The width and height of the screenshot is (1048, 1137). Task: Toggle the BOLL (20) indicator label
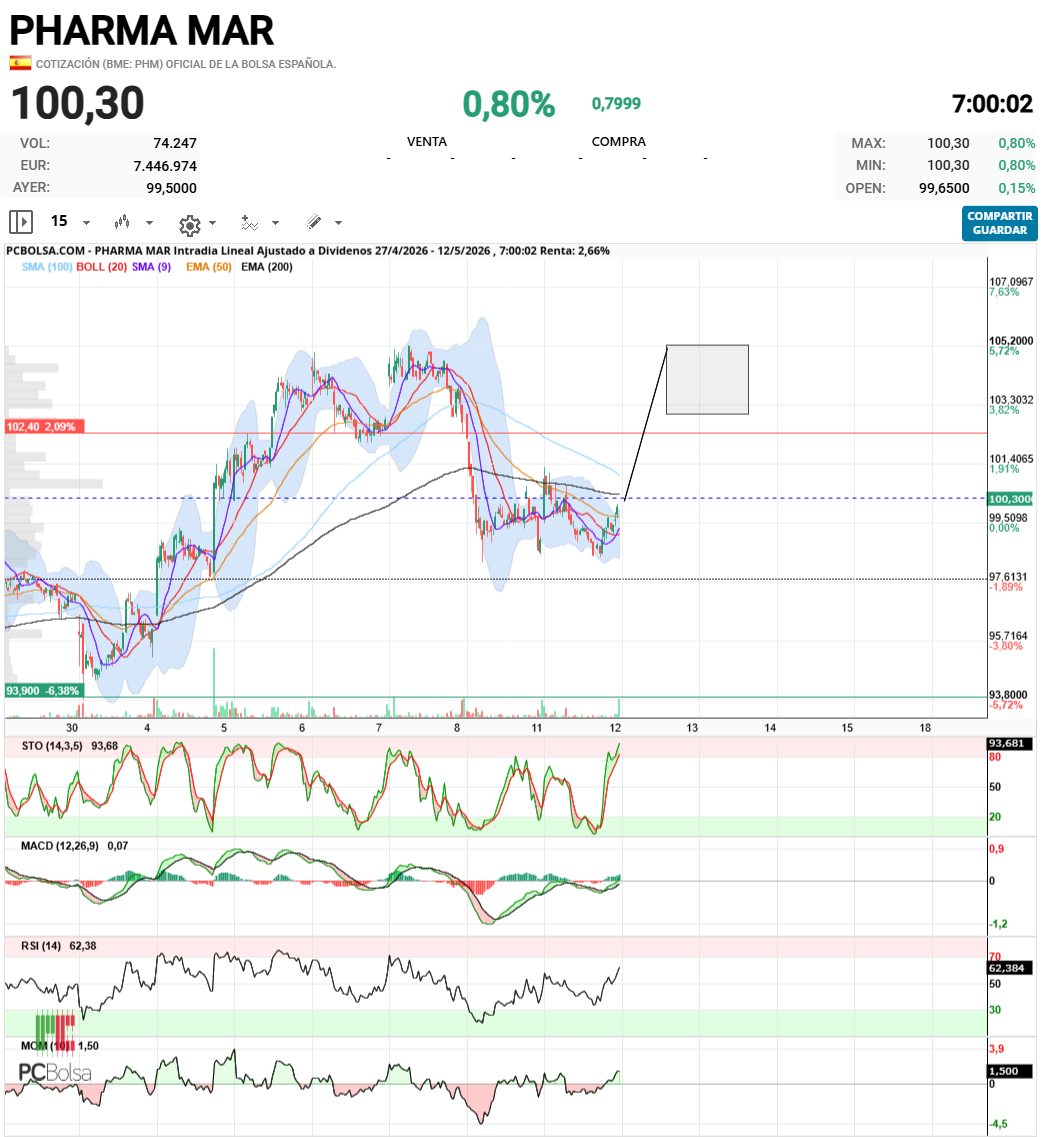pos(102,267)
